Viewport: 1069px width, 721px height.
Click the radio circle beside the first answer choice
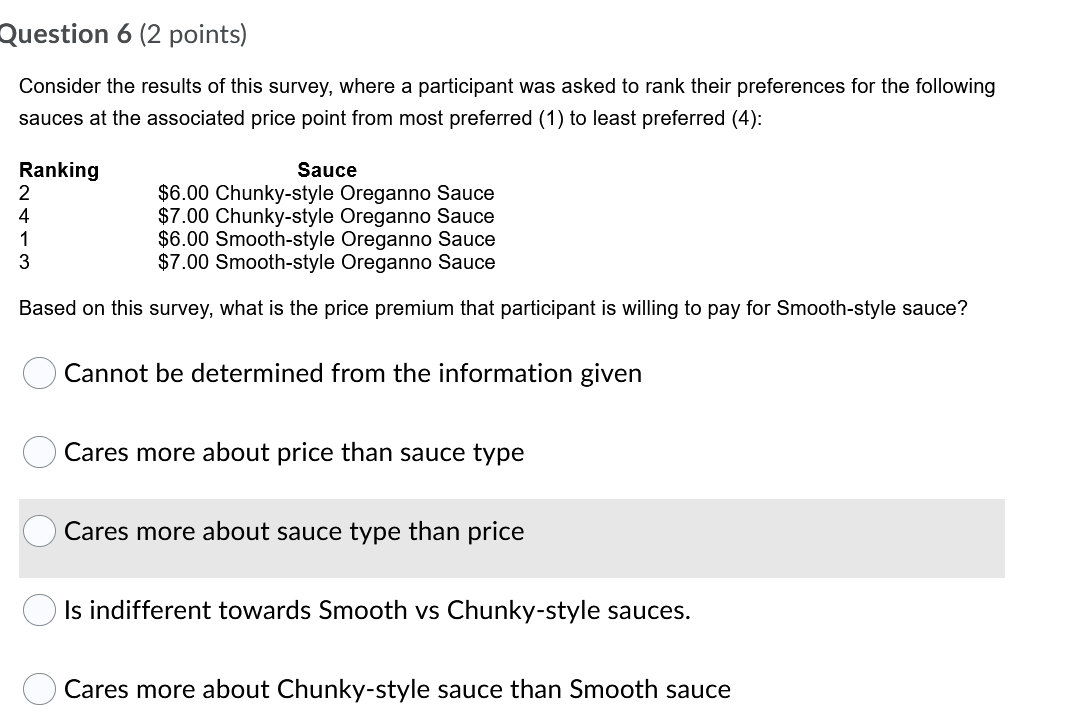pos(38,373)
